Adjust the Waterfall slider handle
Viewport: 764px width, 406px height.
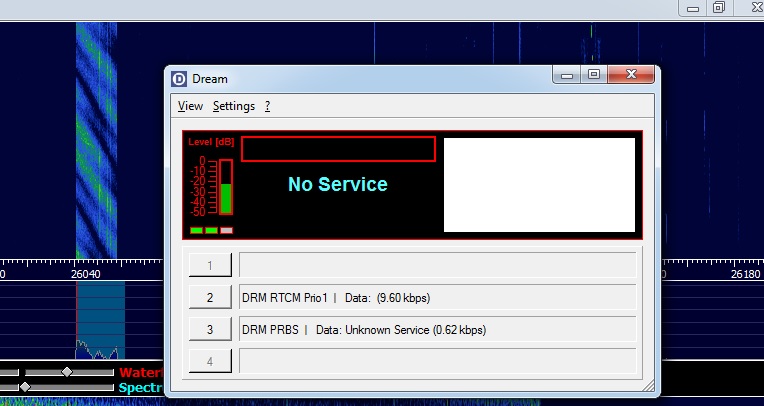[x=67, y=372]
